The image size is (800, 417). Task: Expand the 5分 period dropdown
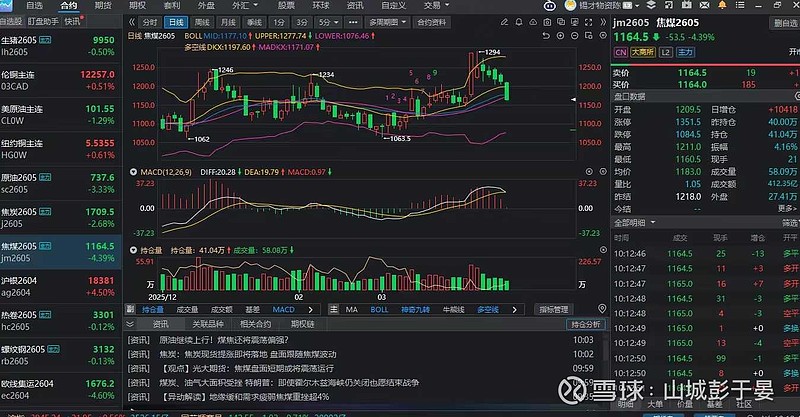pos(329,22)
